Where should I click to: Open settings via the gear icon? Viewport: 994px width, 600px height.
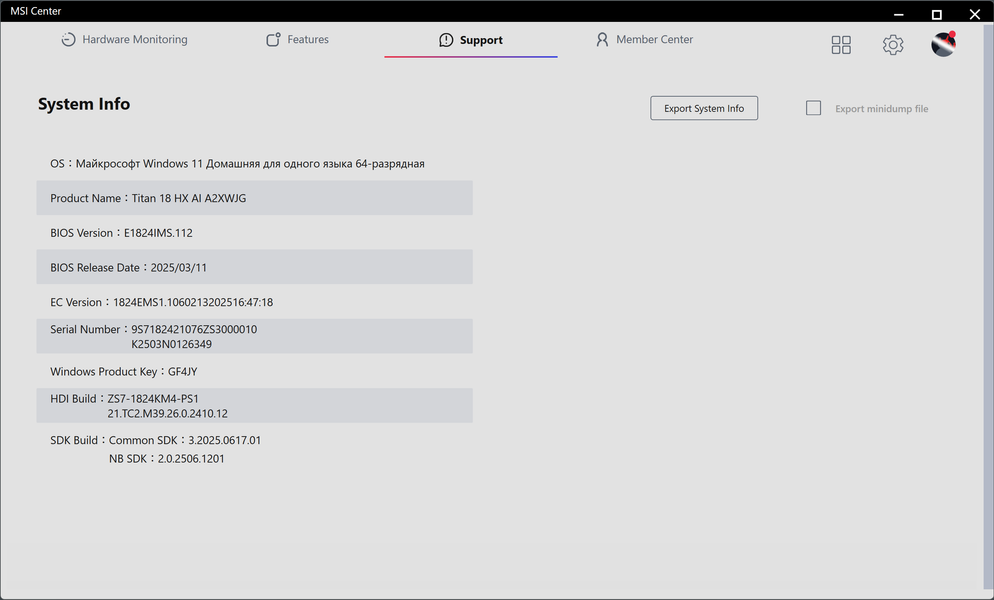click(893, 45)
